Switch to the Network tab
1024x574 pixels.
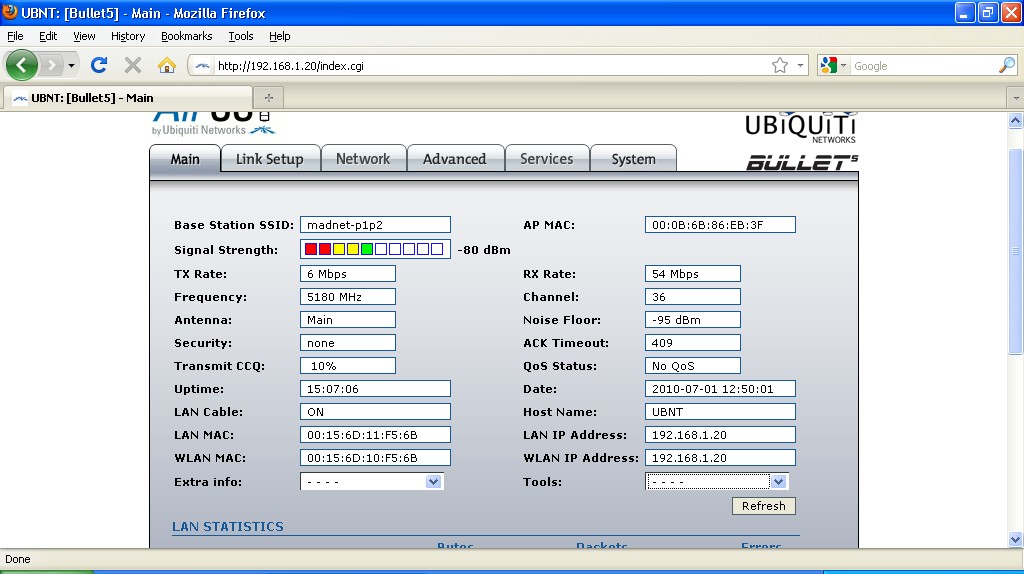363,159
